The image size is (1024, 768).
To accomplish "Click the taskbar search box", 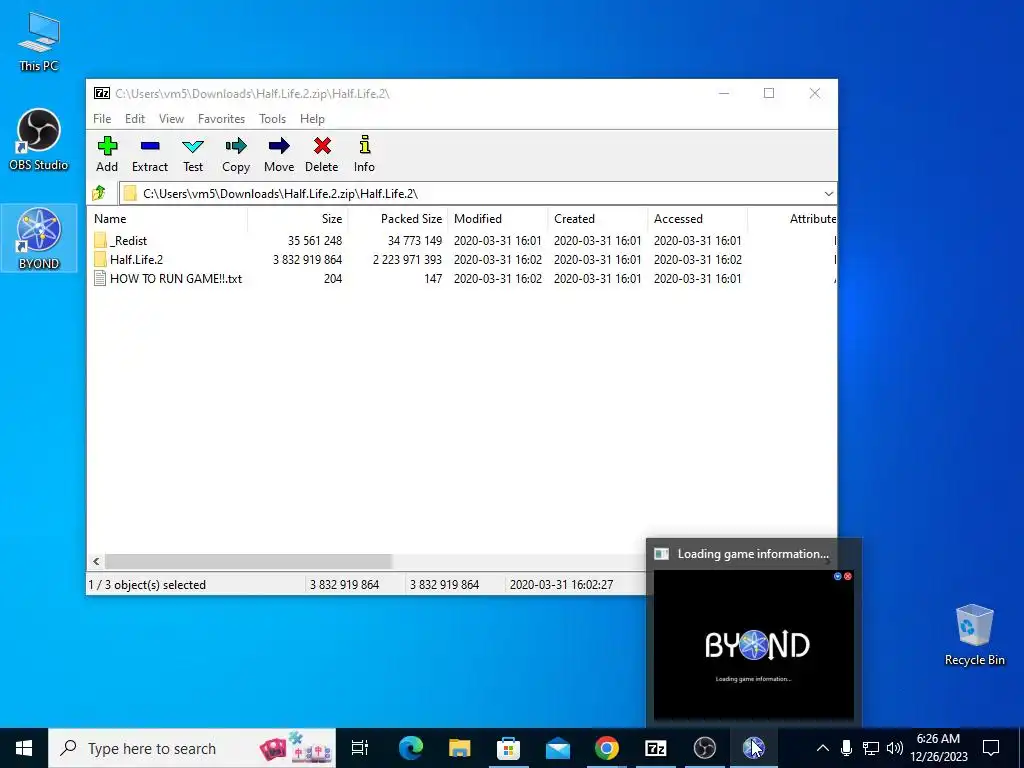I will click(193, 748).
